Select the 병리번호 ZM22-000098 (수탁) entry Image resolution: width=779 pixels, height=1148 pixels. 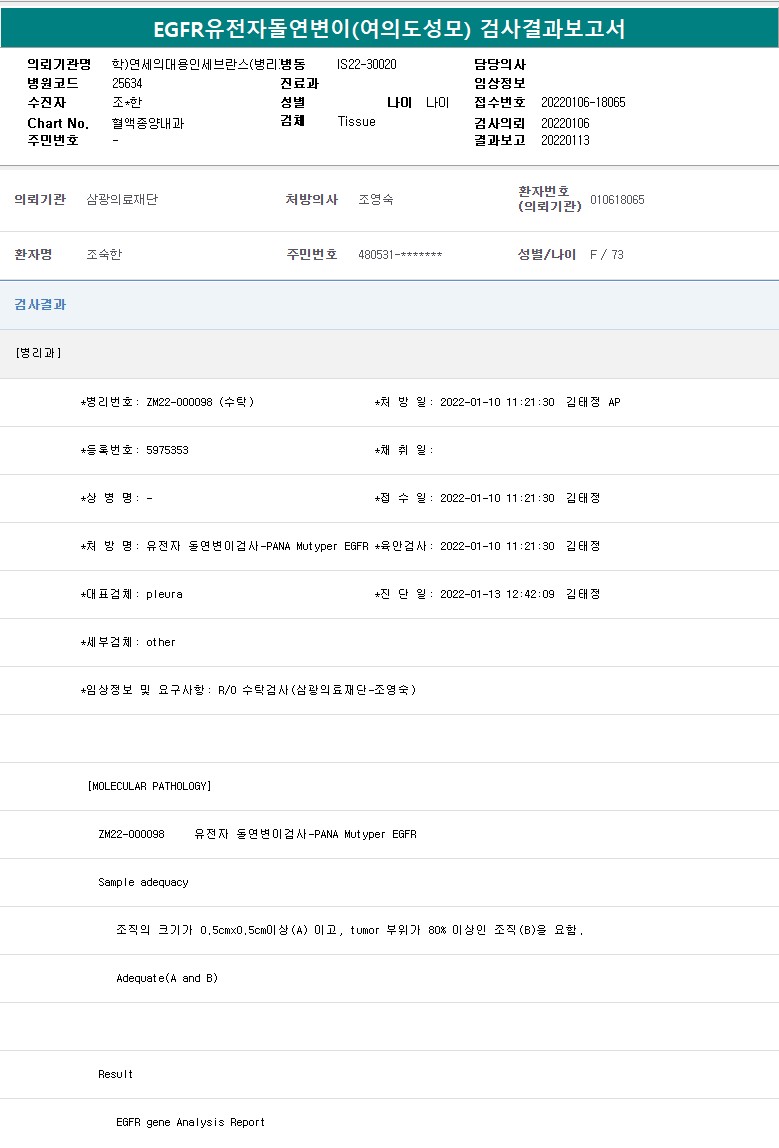point(168,402)
